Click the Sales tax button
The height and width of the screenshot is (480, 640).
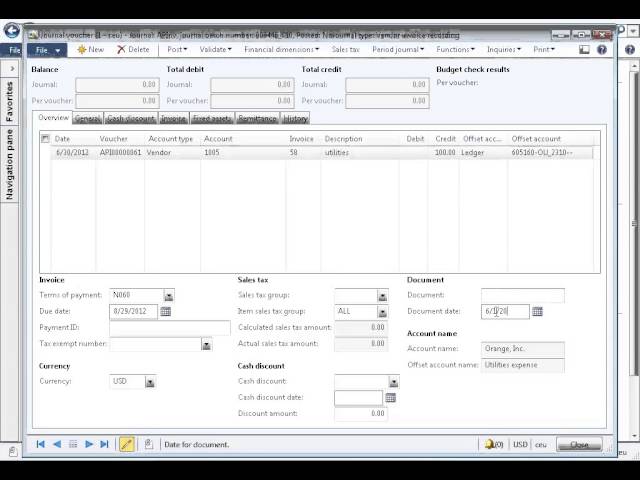(x=345, y=49)
